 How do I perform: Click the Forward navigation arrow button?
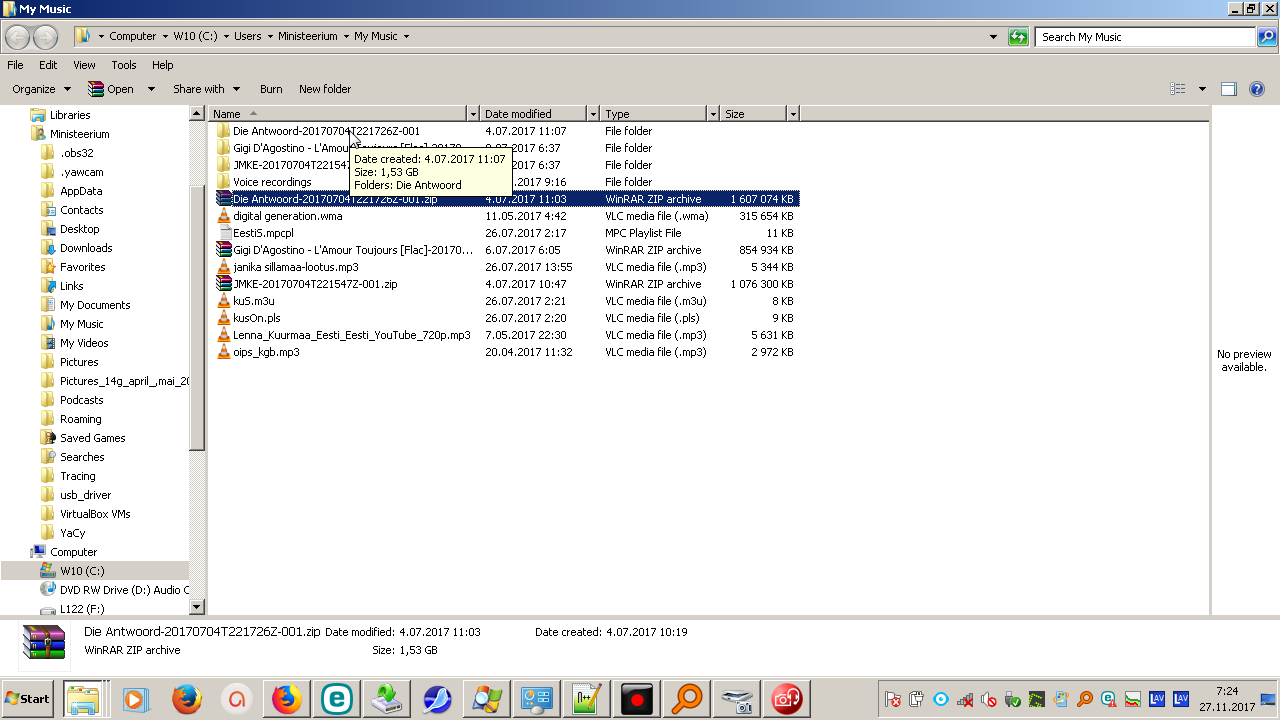click(46, 37)
